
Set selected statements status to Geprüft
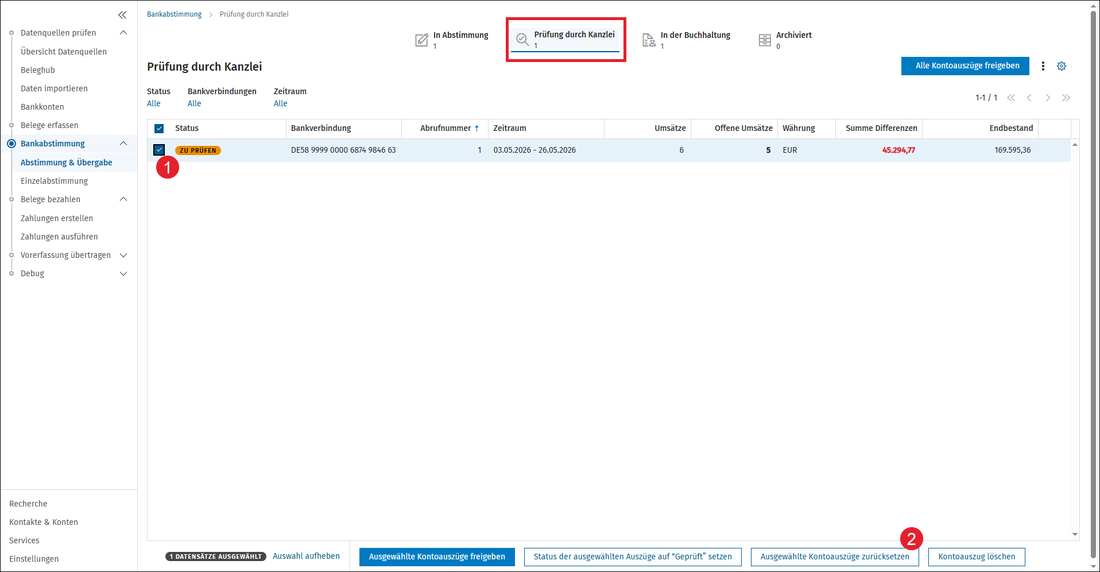click(x=633, y=557)
